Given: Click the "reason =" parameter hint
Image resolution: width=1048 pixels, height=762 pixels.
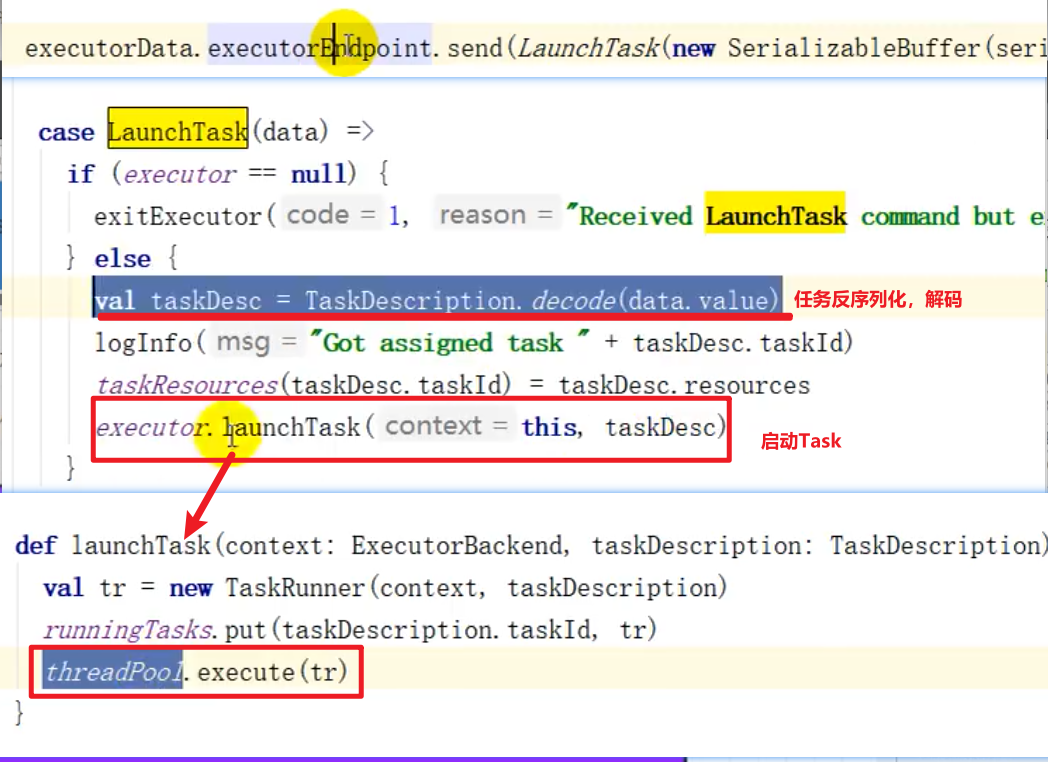Looking at the screenshot, I should coord(496,215).
